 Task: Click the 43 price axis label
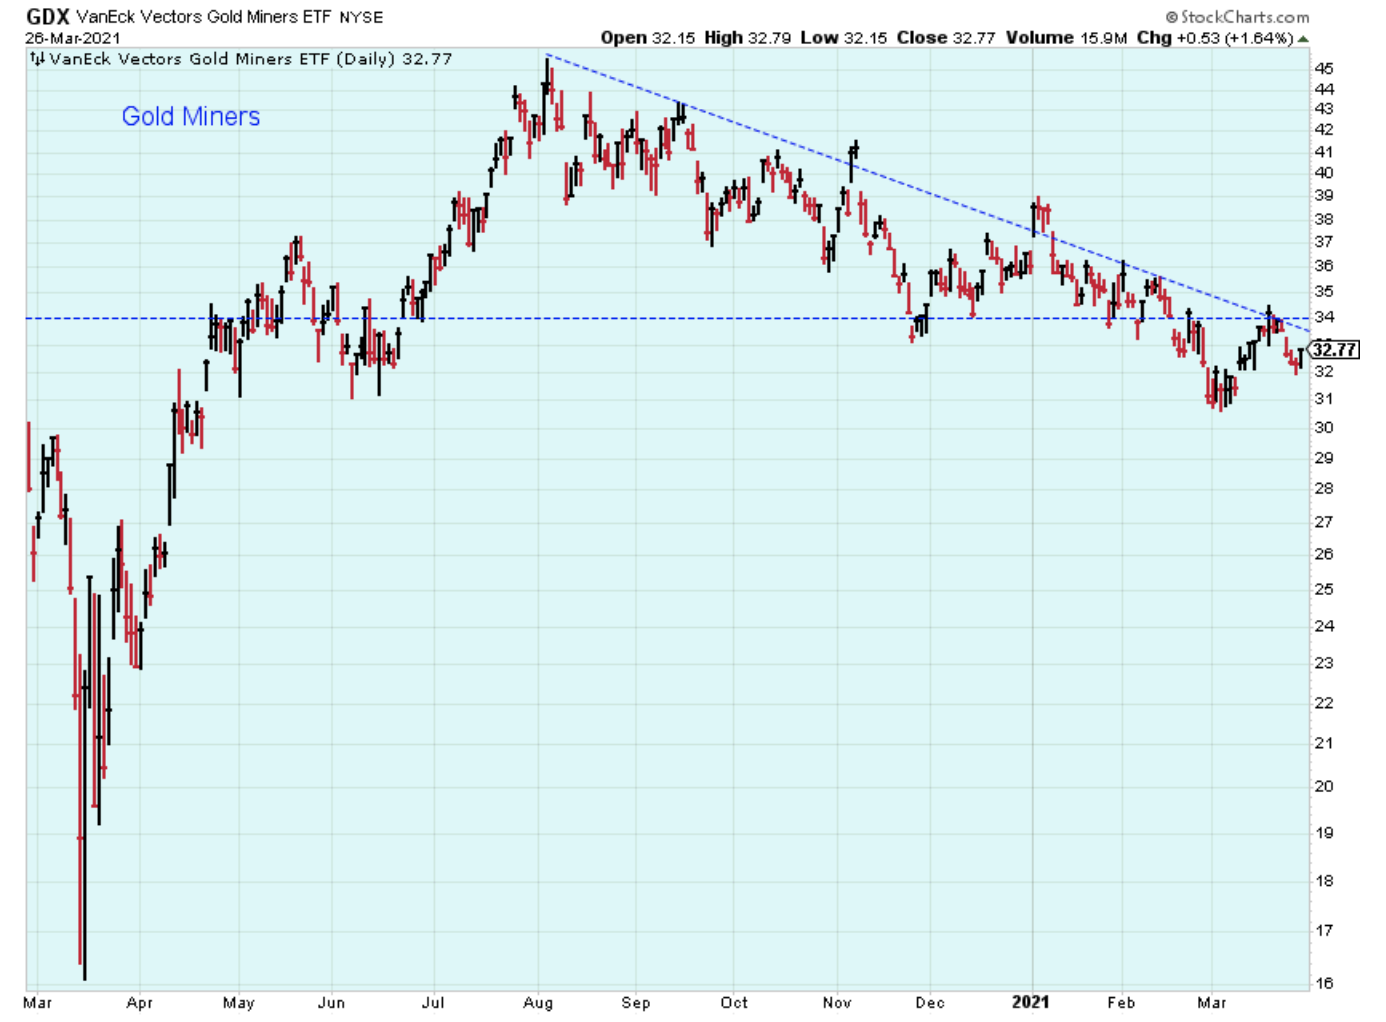pyautogui.click(x=1324, y=109)
